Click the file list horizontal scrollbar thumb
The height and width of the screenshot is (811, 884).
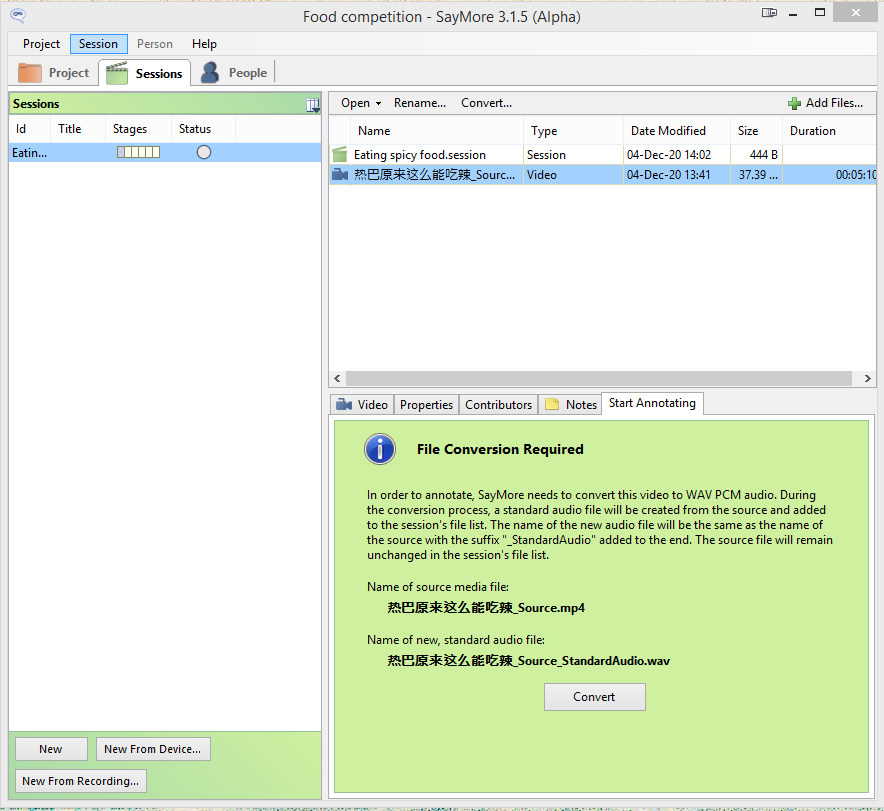pos(599,379)
